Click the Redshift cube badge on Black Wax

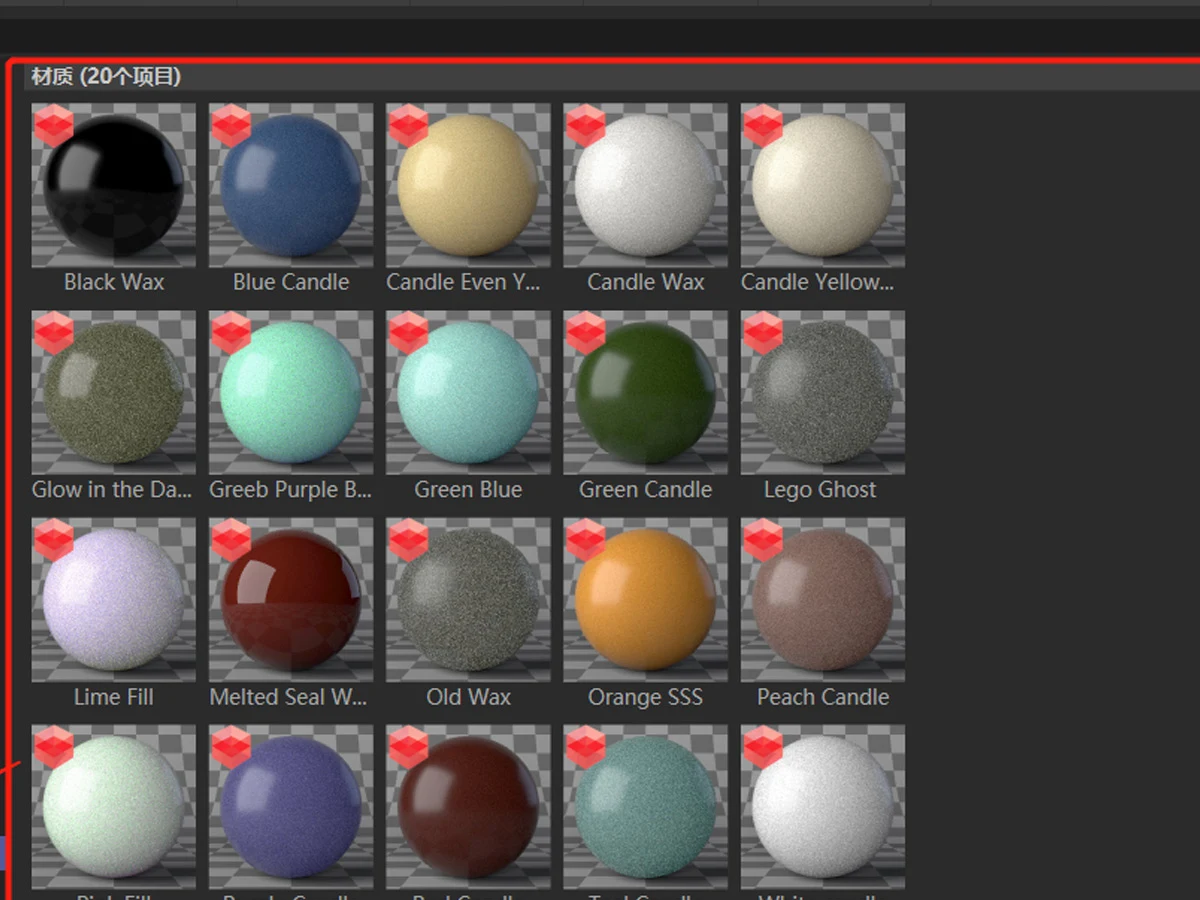click(x=54, y=126)
